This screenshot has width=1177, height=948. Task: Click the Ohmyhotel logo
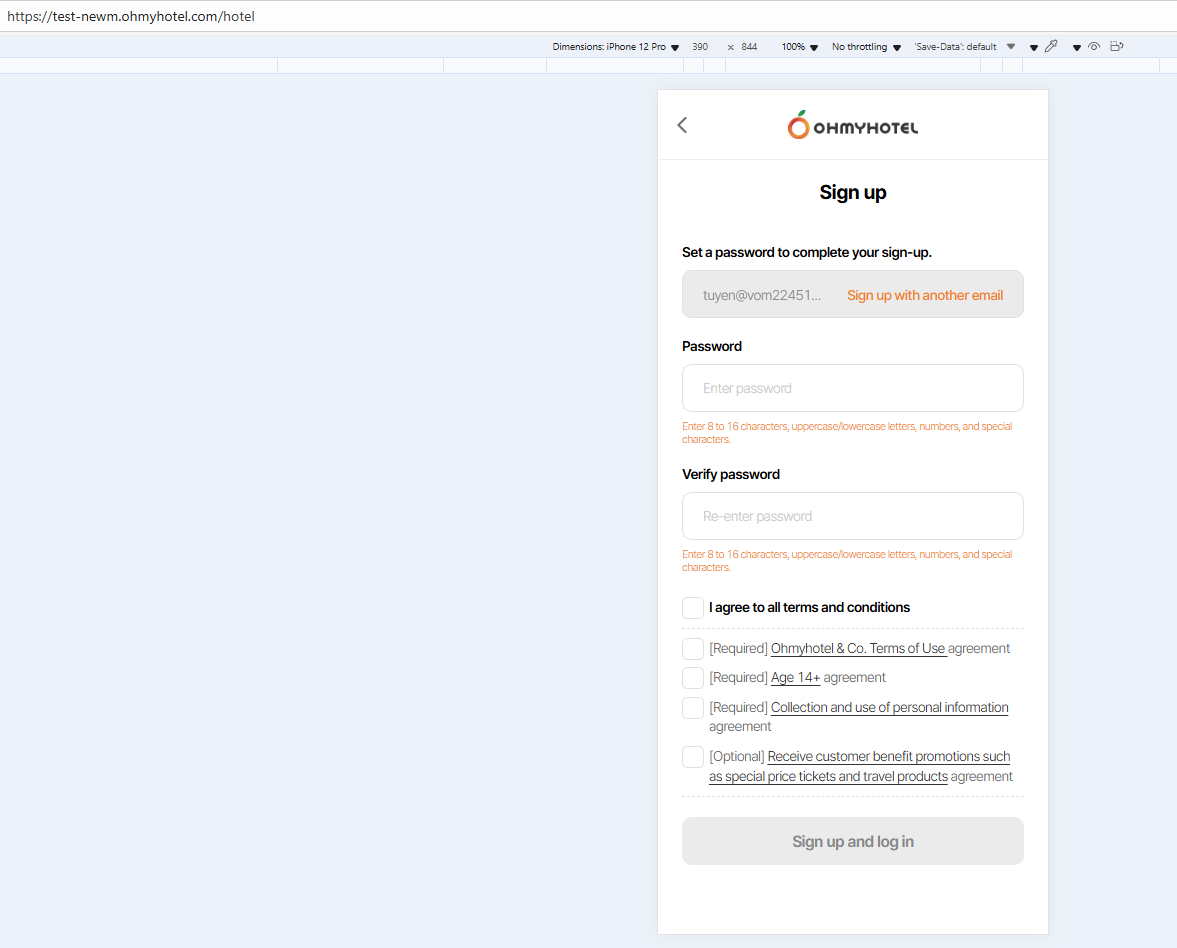coord(853,125)
